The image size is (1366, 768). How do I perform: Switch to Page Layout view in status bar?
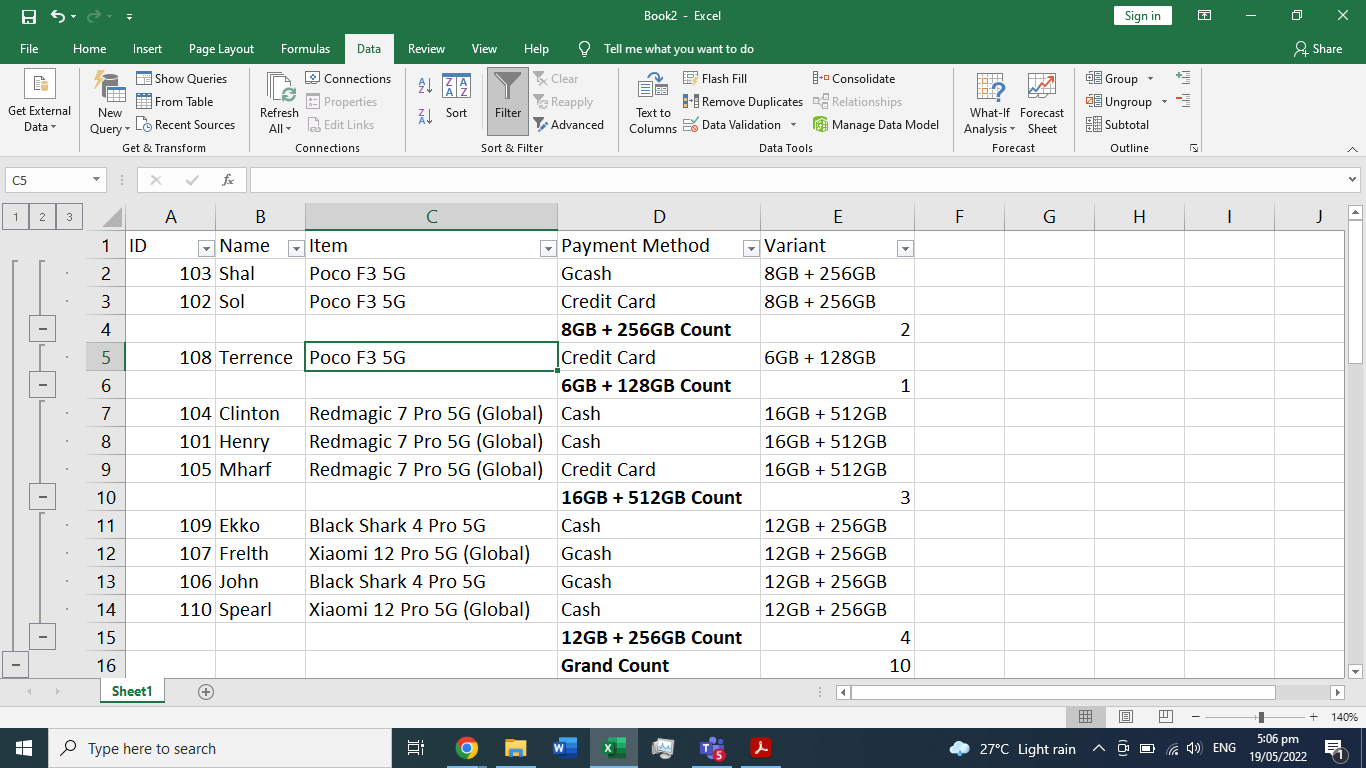(1125, 717)
